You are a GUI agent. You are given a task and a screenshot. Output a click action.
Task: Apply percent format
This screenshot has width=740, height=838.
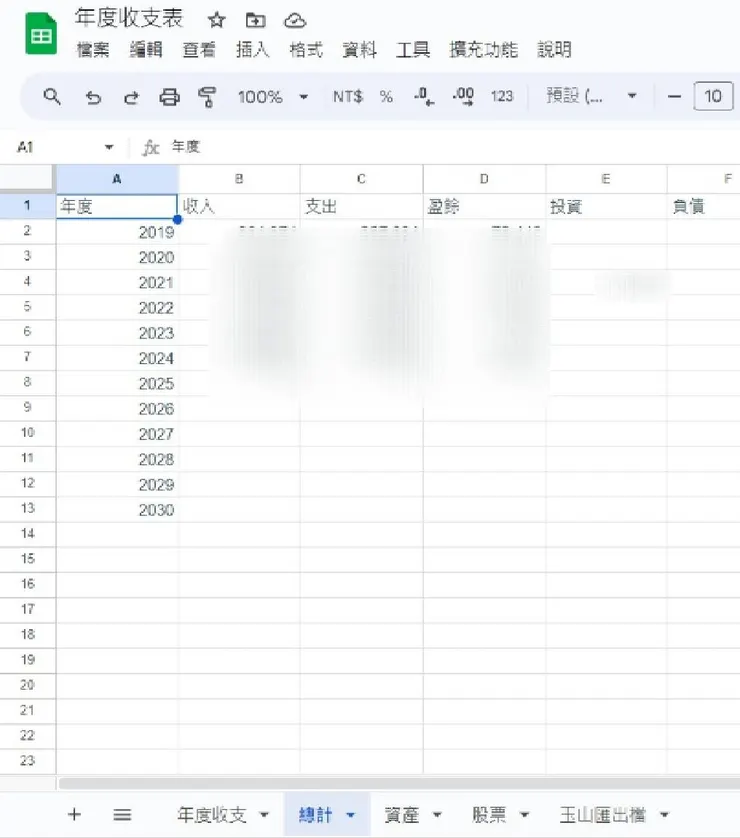pyautogui.click(x=386, y=97)
